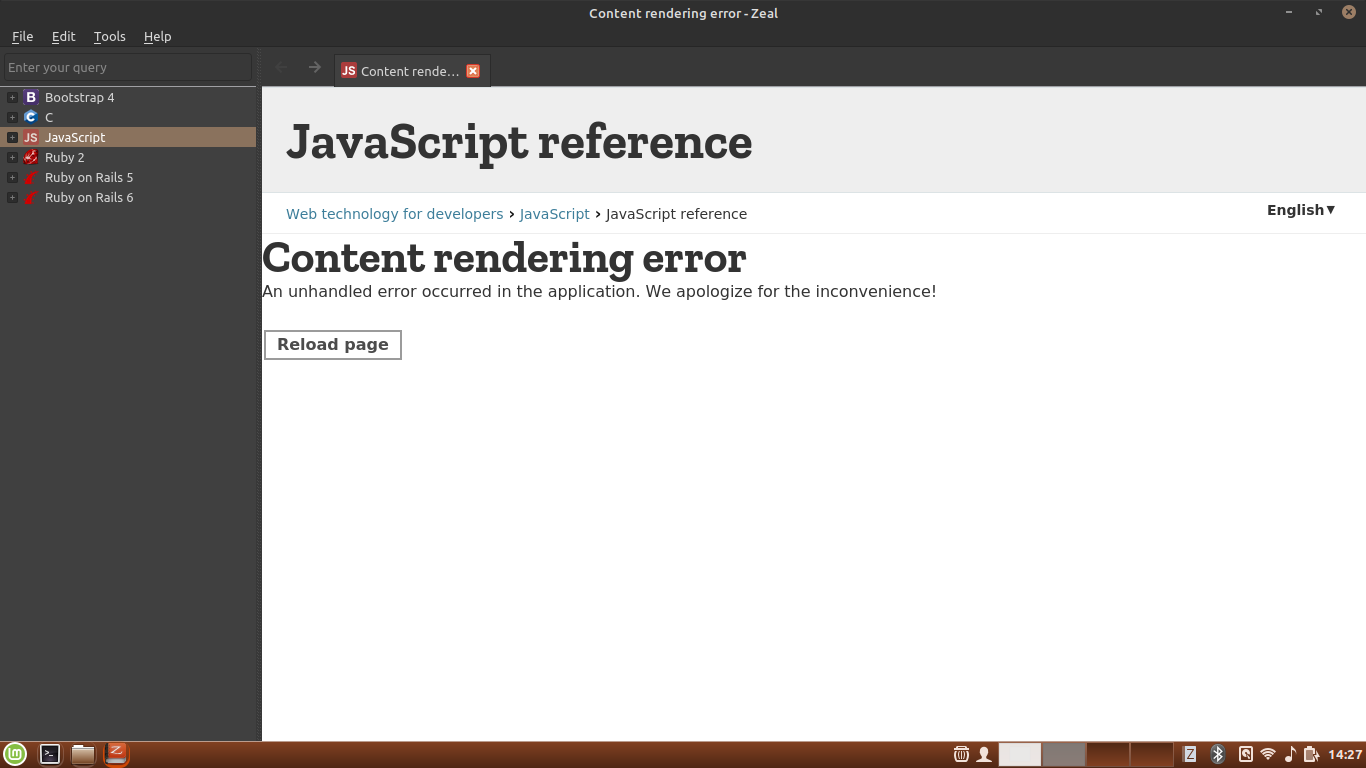
Task: Select the Ruby on Rails 5 row
Action: 128,177
